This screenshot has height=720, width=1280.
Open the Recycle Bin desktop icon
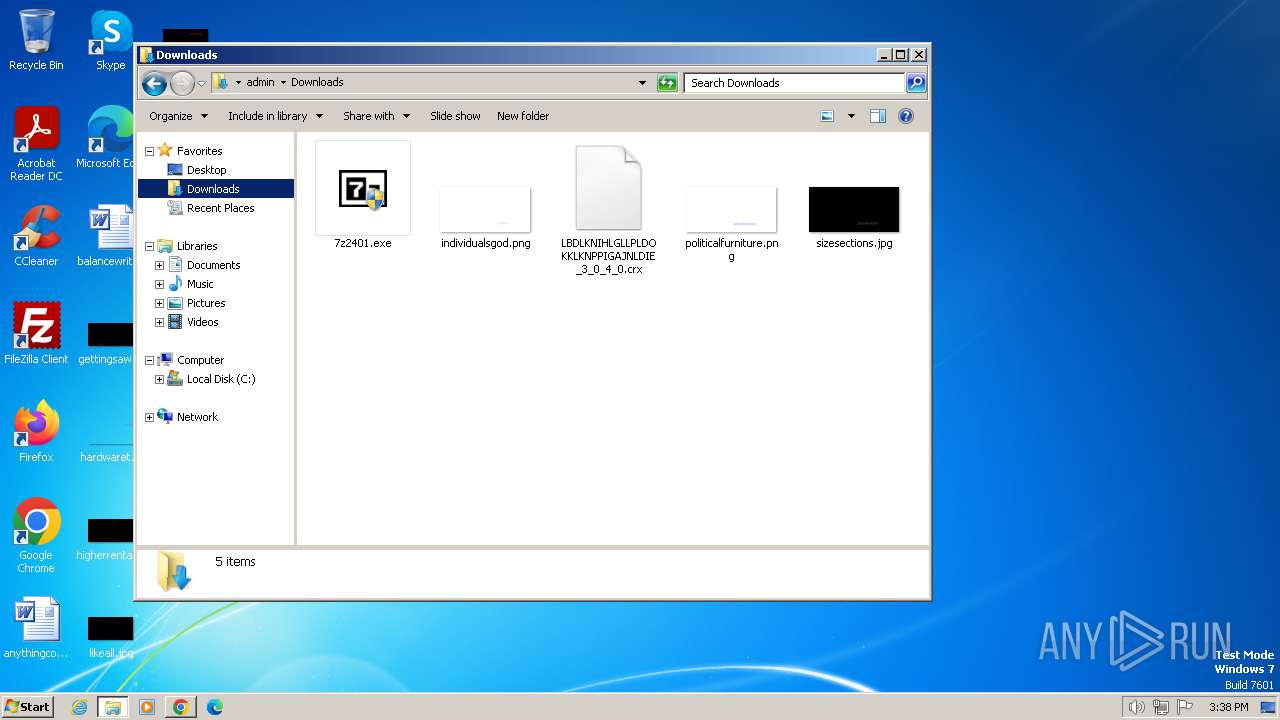(x=36, y=40)
